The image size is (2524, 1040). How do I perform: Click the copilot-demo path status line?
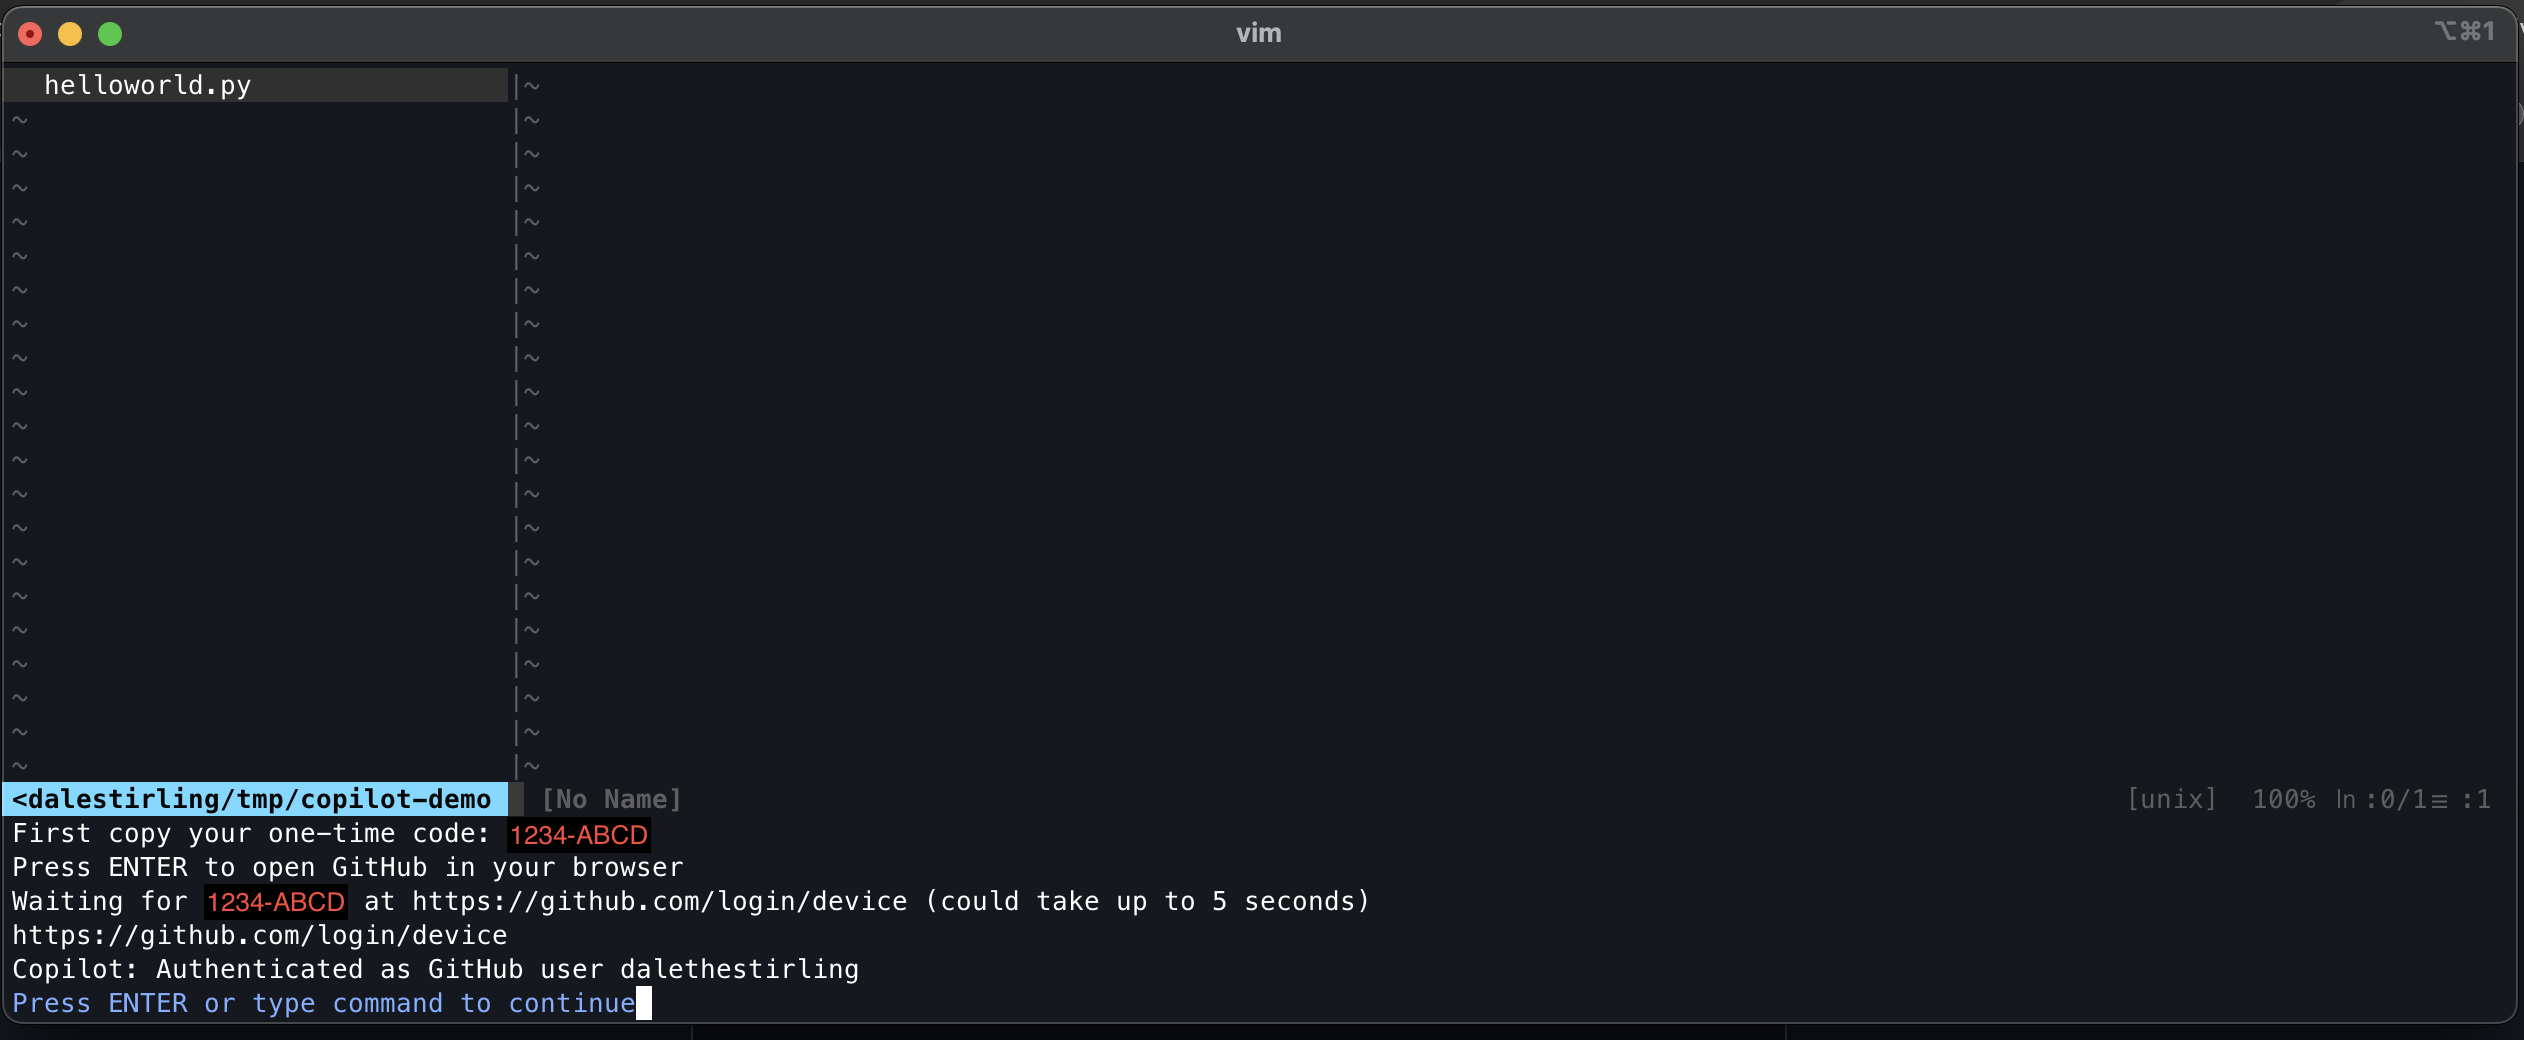[x=254, y=799]
